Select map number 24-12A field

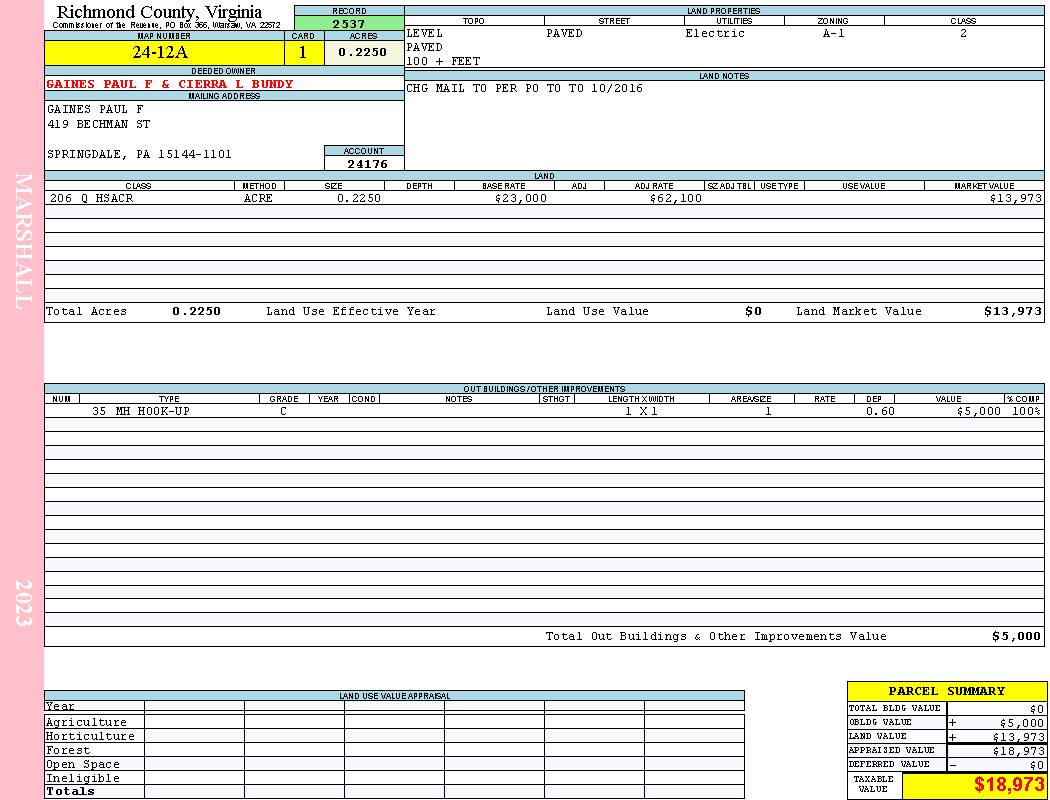coord(165,52)
